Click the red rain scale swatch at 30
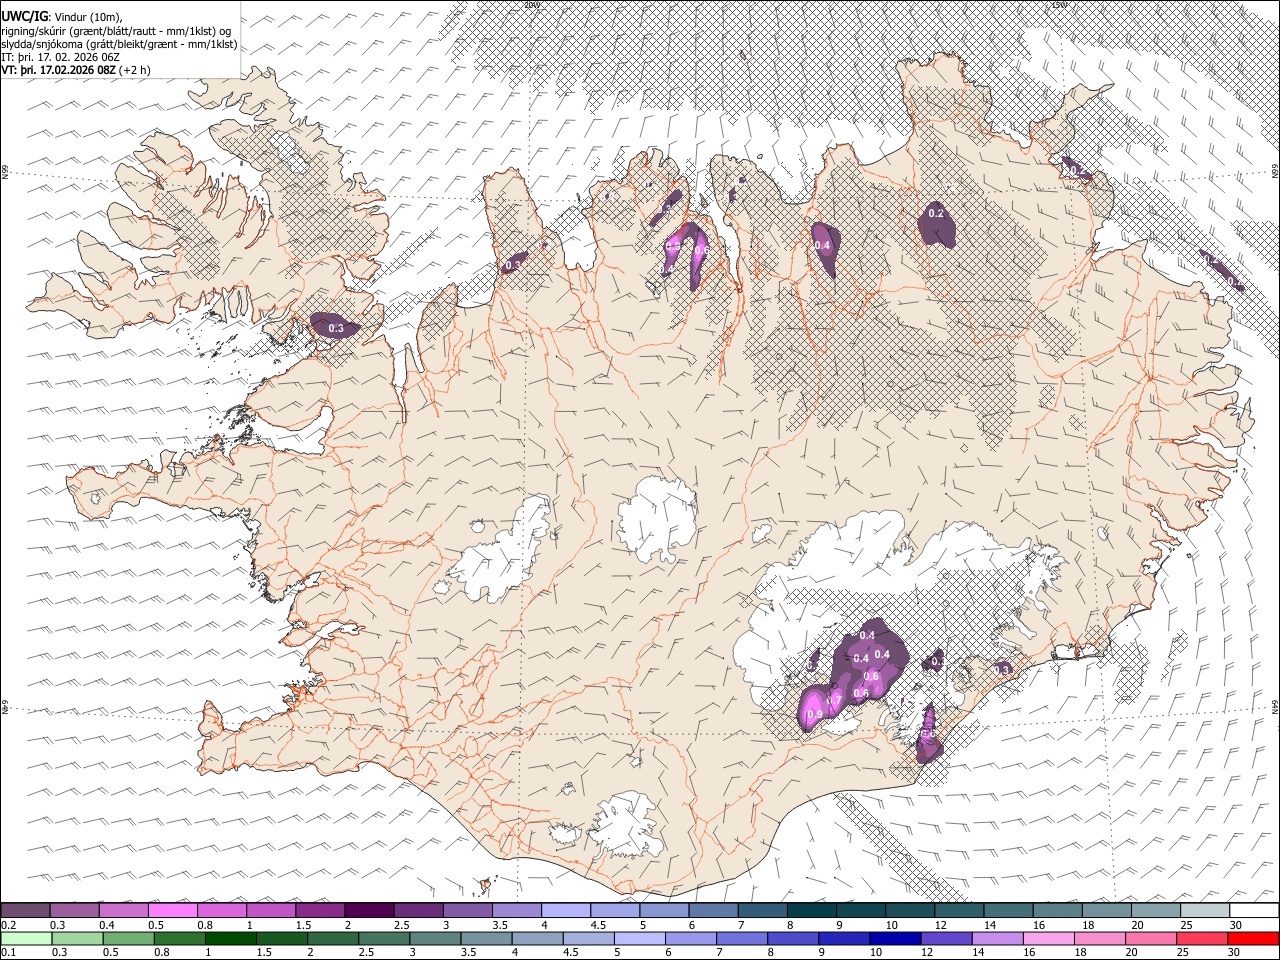 [x=1253, y=939]
